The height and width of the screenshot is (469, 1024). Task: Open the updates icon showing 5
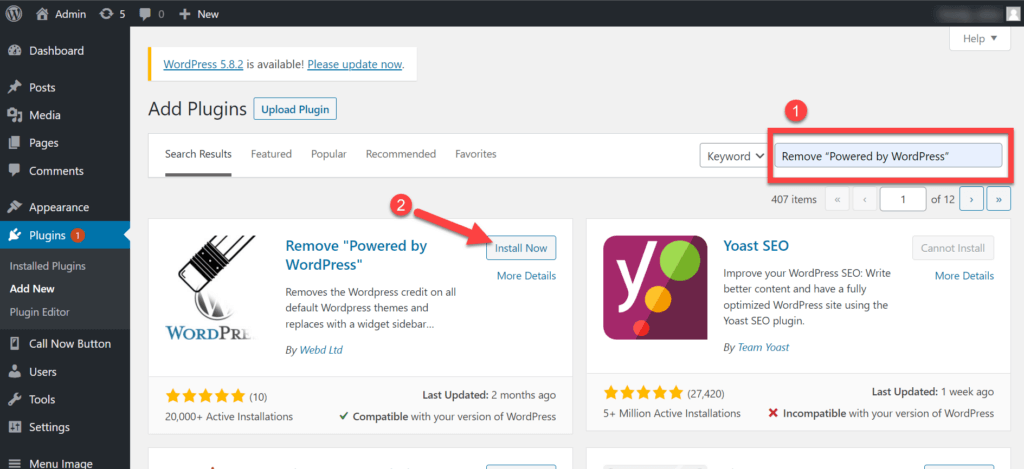106,14
